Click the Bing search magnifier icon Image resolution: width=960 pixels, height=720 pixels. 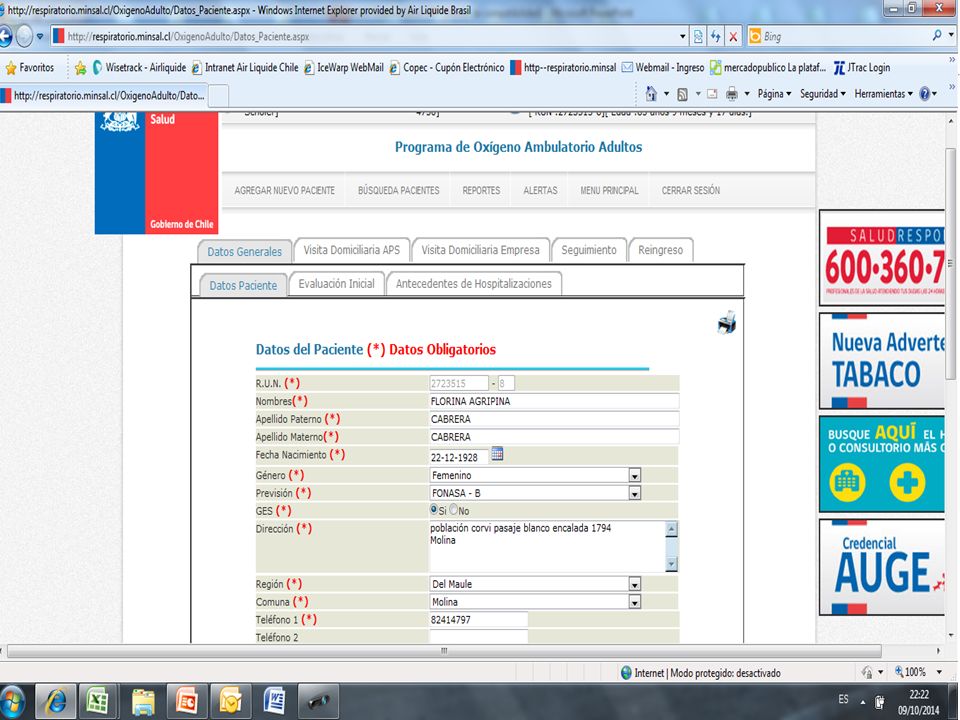point(937,36)
